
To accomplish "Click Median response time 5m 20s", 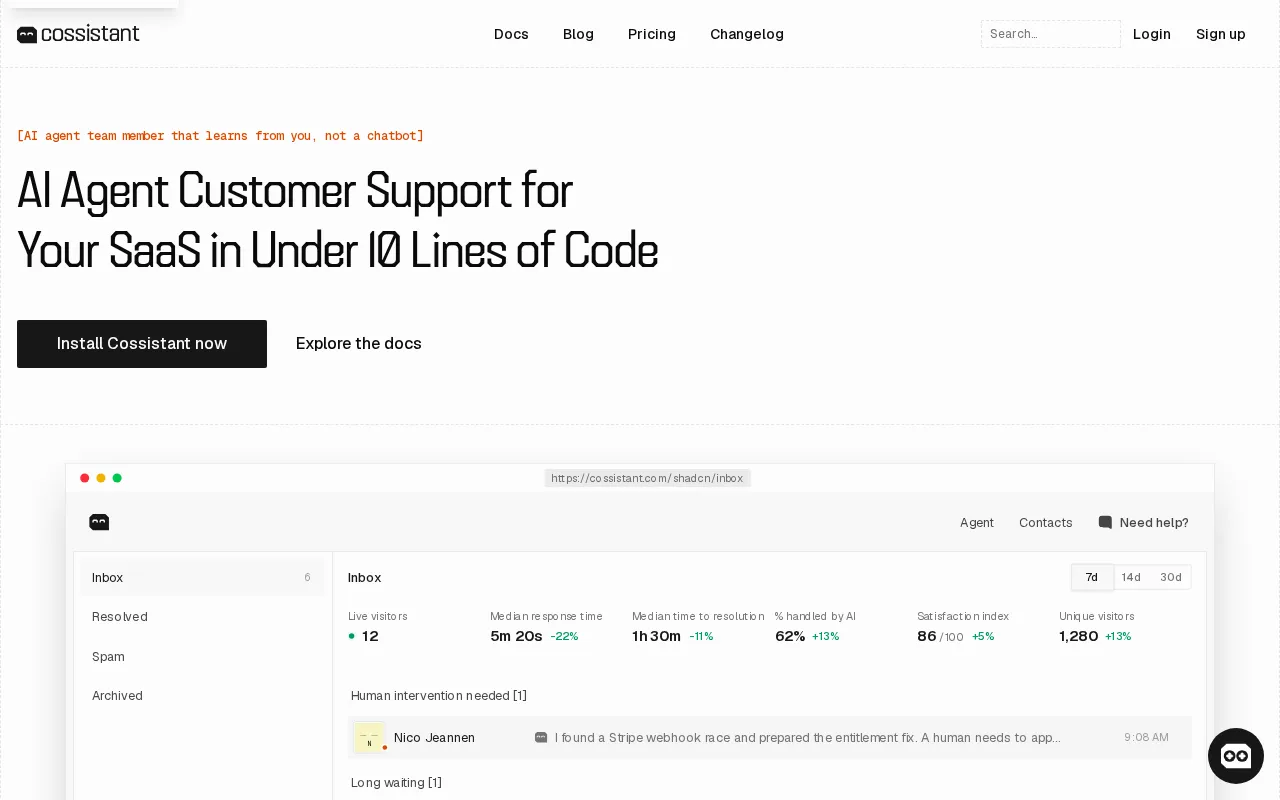I will click(x=516, y=636).
